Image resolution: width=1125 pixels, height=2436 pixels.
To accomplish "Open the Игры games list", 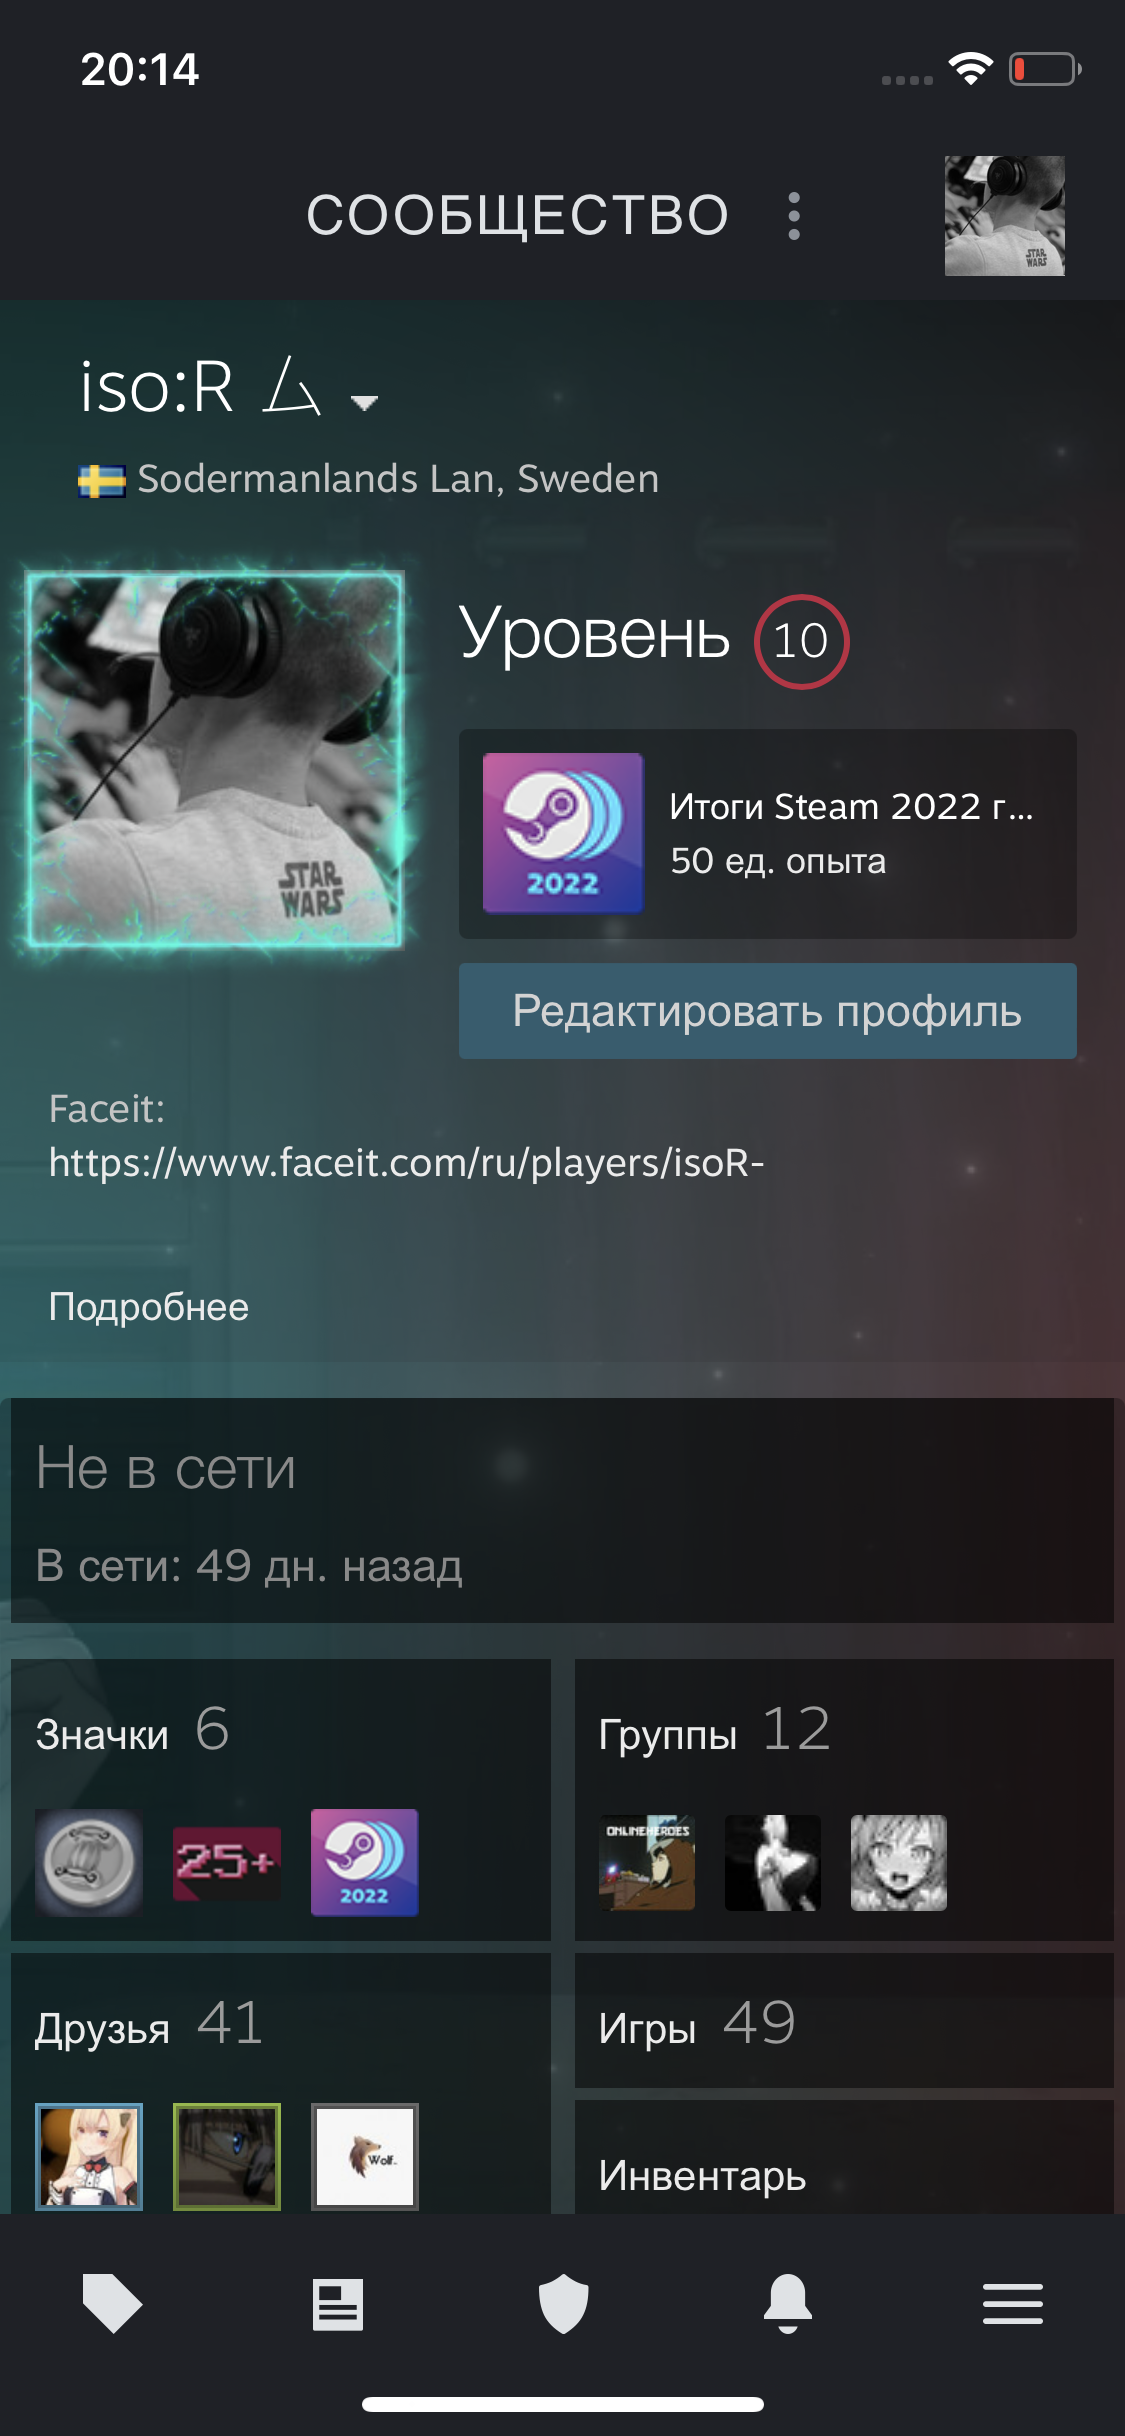I will pos(844,2021).
